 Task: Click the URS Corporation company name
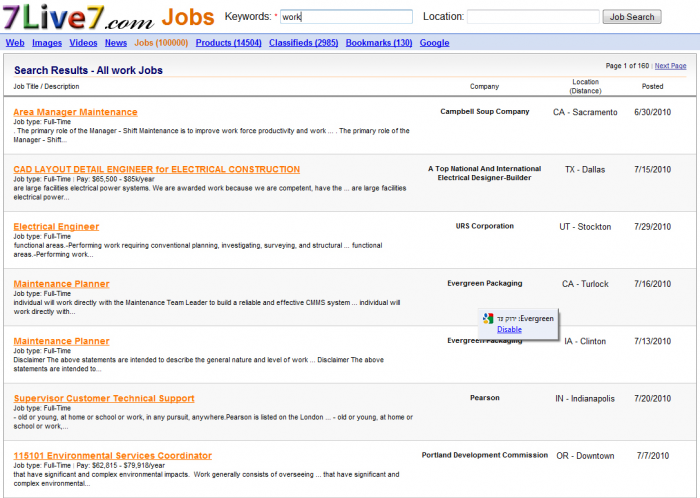tap(485, 226)
